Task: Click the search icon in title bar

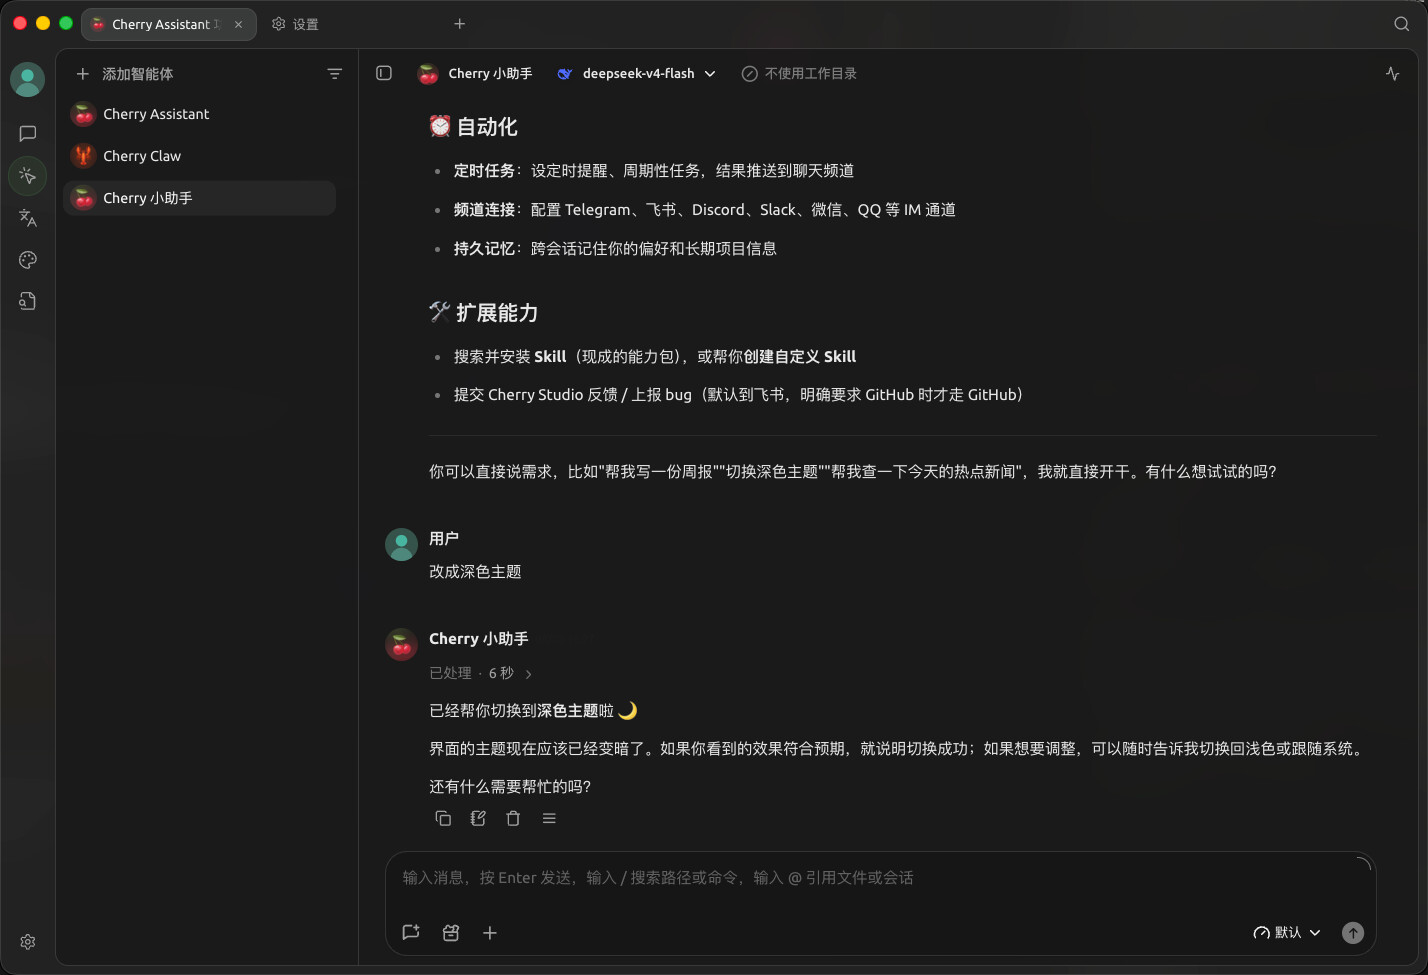Action: tap(1402, 24)
